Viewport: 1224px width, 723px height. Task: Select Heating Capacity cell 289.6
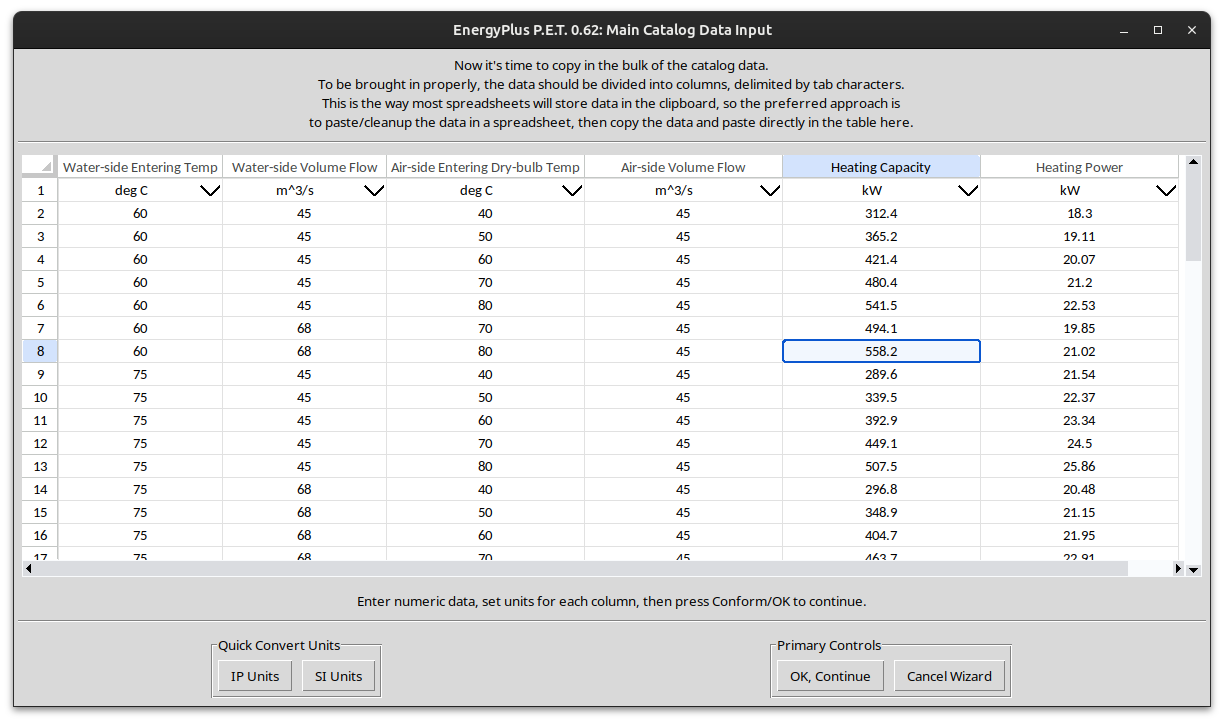[x=881, y=374]
